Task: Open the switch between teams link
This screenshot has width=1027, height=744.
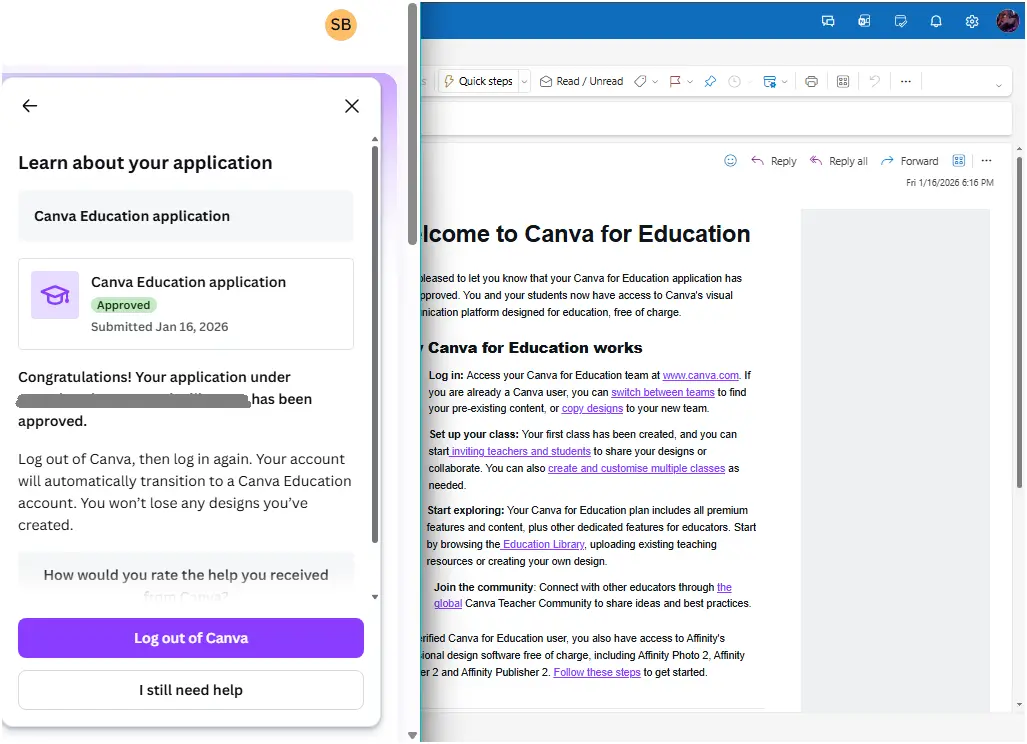Action: tap(663, 392)
